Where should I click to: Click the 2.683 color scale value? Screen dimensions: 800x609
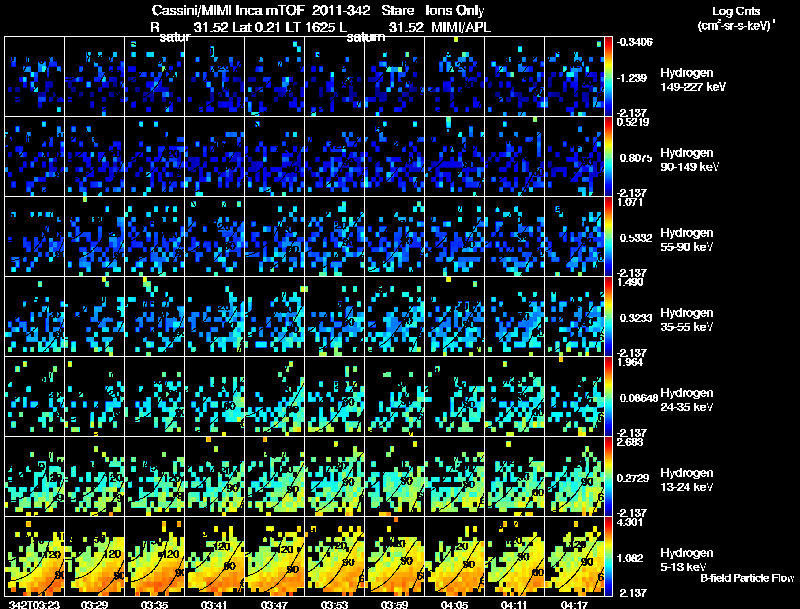(x=630, y=442)
